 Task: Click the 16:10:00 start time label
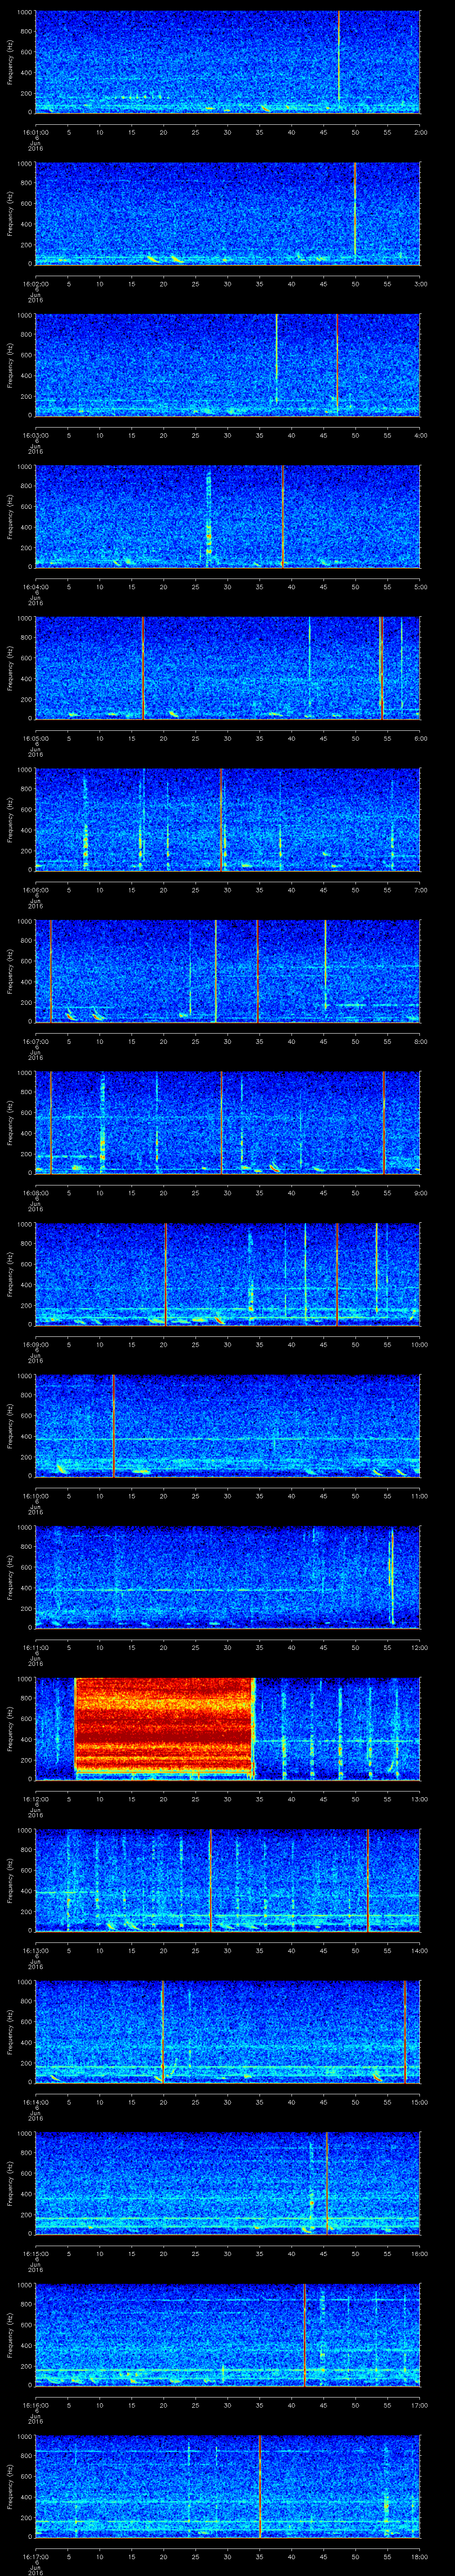35,1495
